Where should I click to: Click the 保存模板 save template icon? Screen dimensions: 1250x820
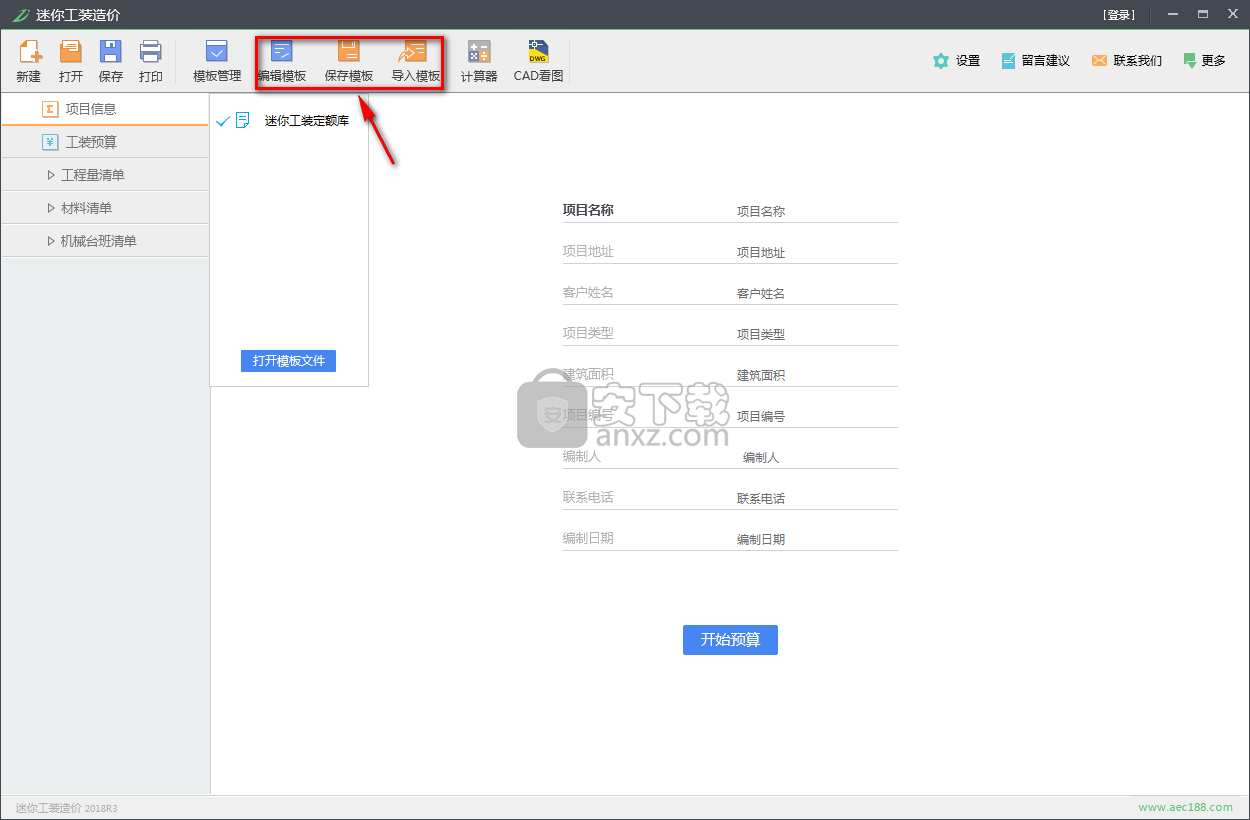tap(349, 60)
